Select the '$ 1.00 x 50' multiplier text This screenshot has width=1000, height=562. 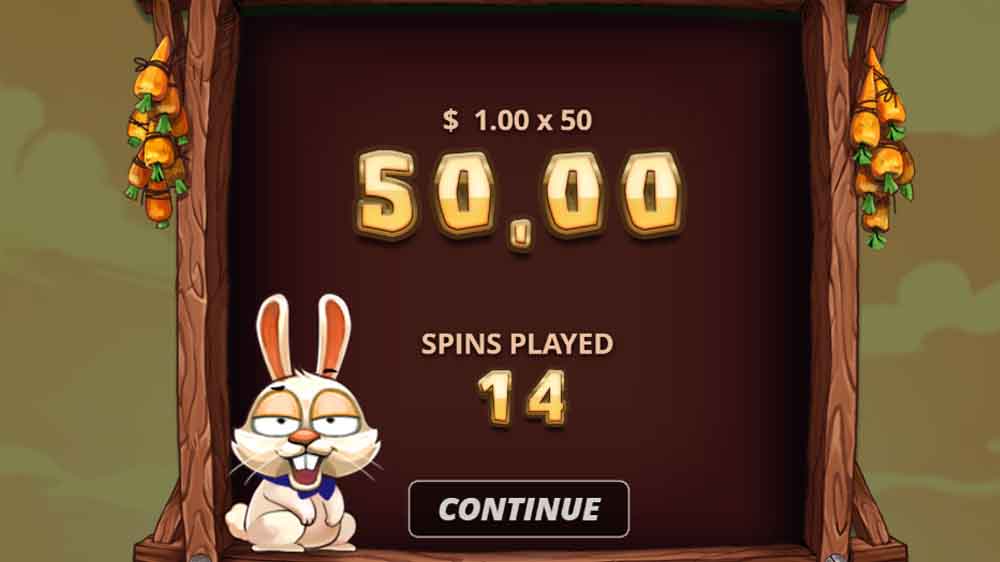(x=517, y=120)
